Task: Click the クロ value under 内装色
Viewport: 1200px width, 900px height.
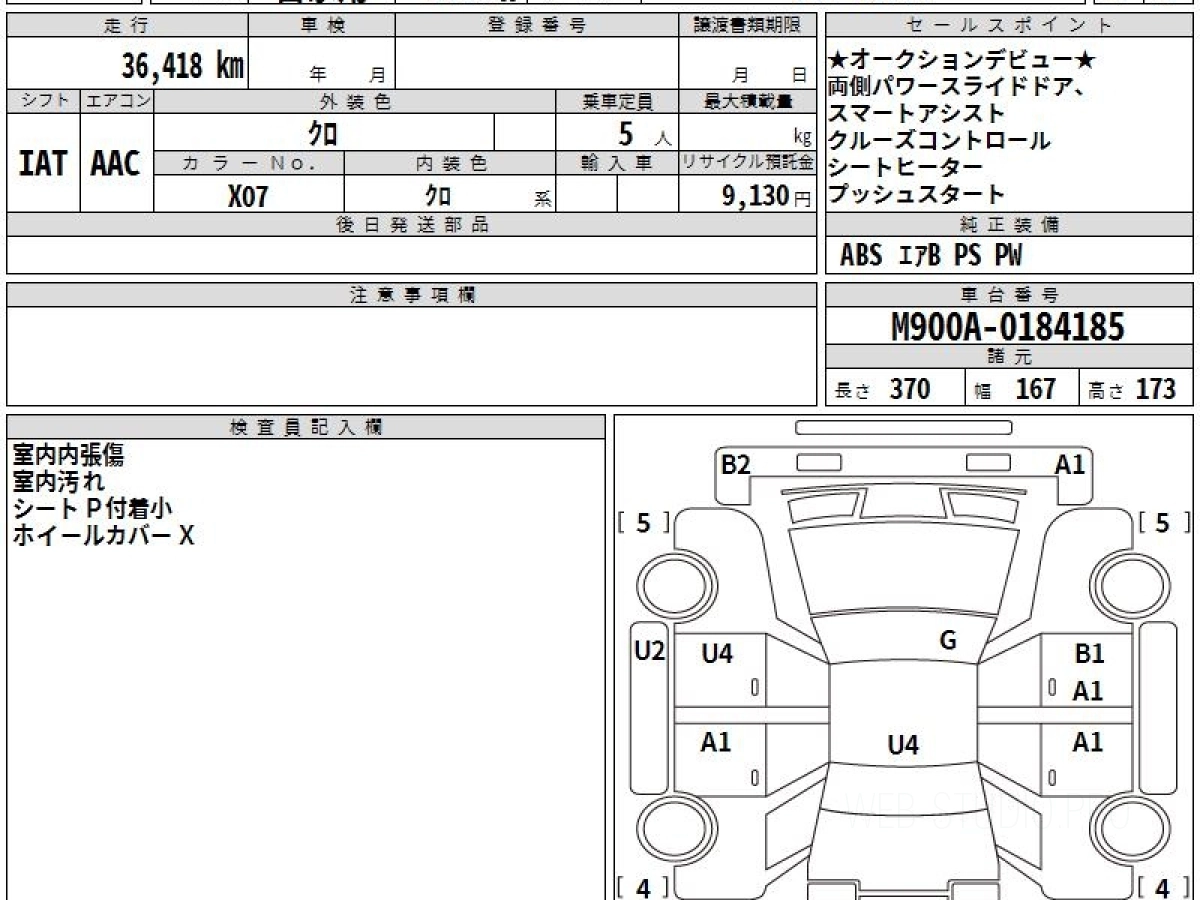Action: 437,195
